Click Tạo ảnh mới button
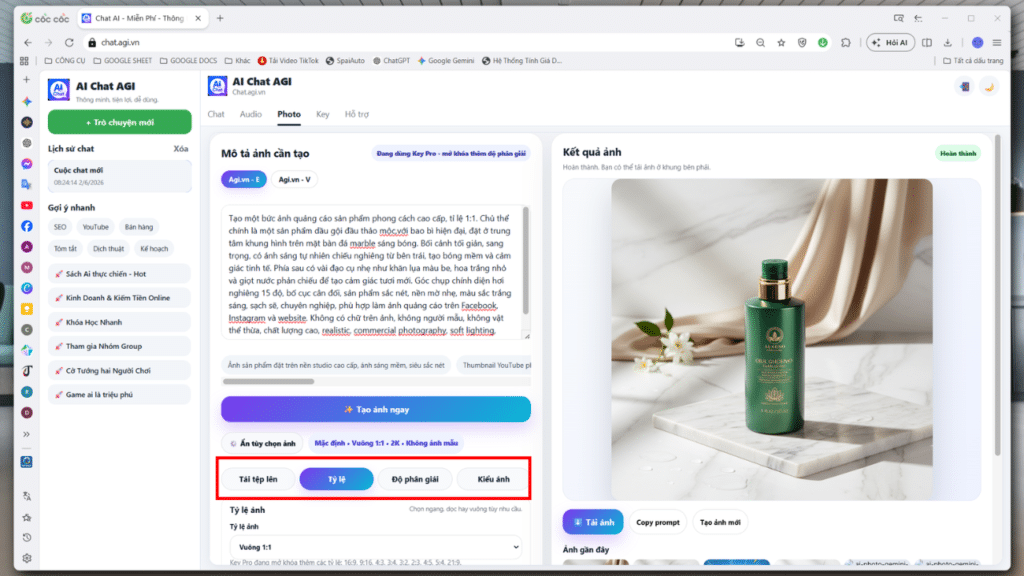Viewport: 1024px width, 576px height. point(720,522)
